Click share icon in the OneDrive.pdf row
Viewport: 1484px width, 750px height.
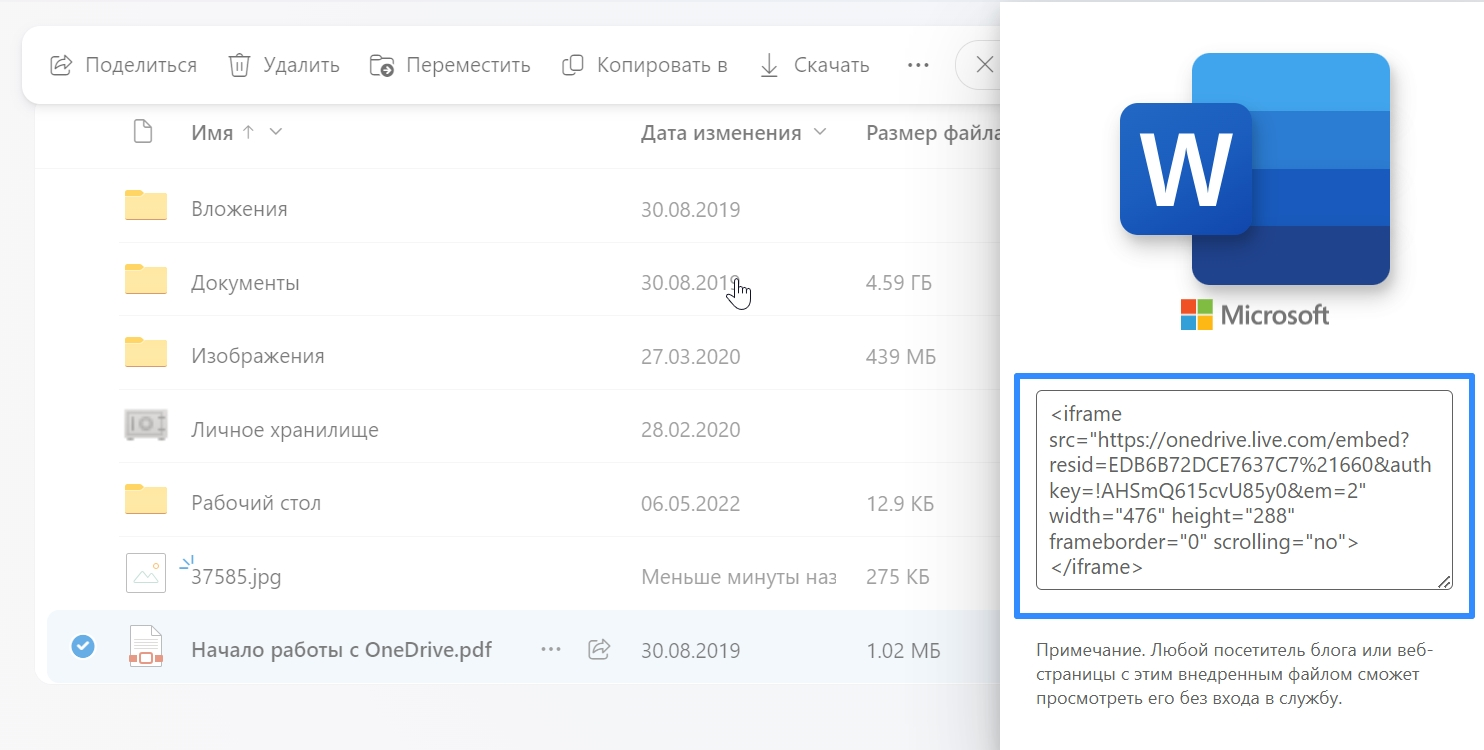tap(599, 649)
